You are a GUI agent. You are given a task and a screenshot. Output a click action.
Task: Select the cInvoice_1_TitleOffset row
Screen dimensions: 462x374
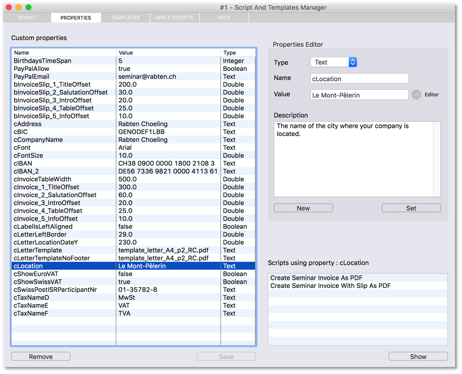(x=133, y=187)
